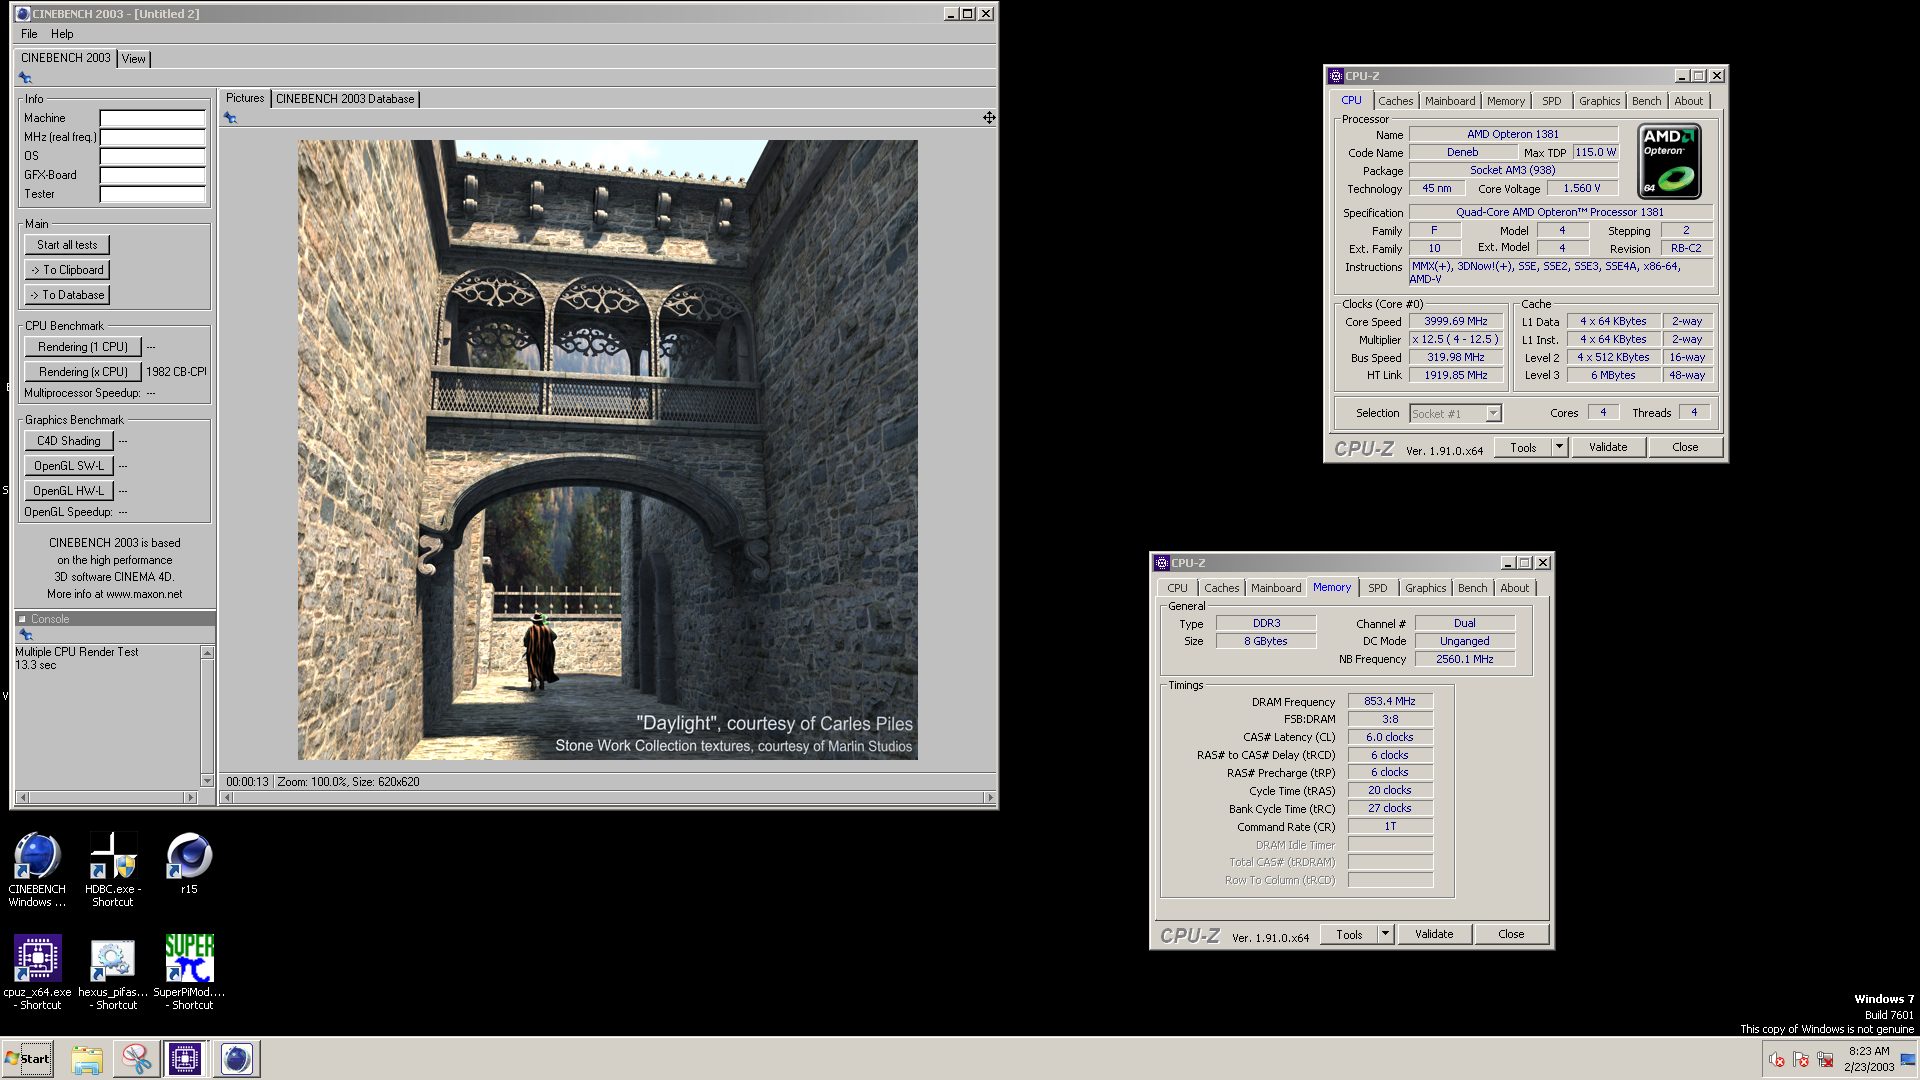Open Windows Explorer from the taskbar
Image resolution: width=1920 pixels, height=1080 pixels.
coord(87,1059)
